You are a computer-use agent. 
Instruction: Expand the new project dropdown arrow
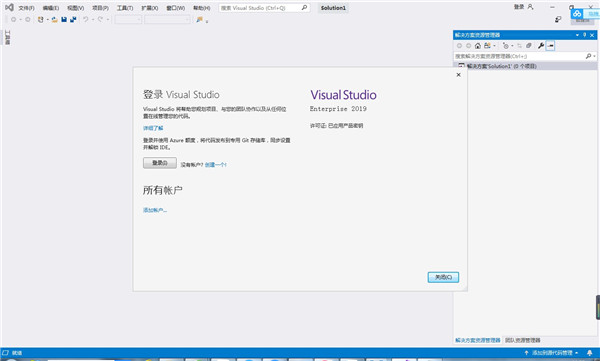(47, 20)
